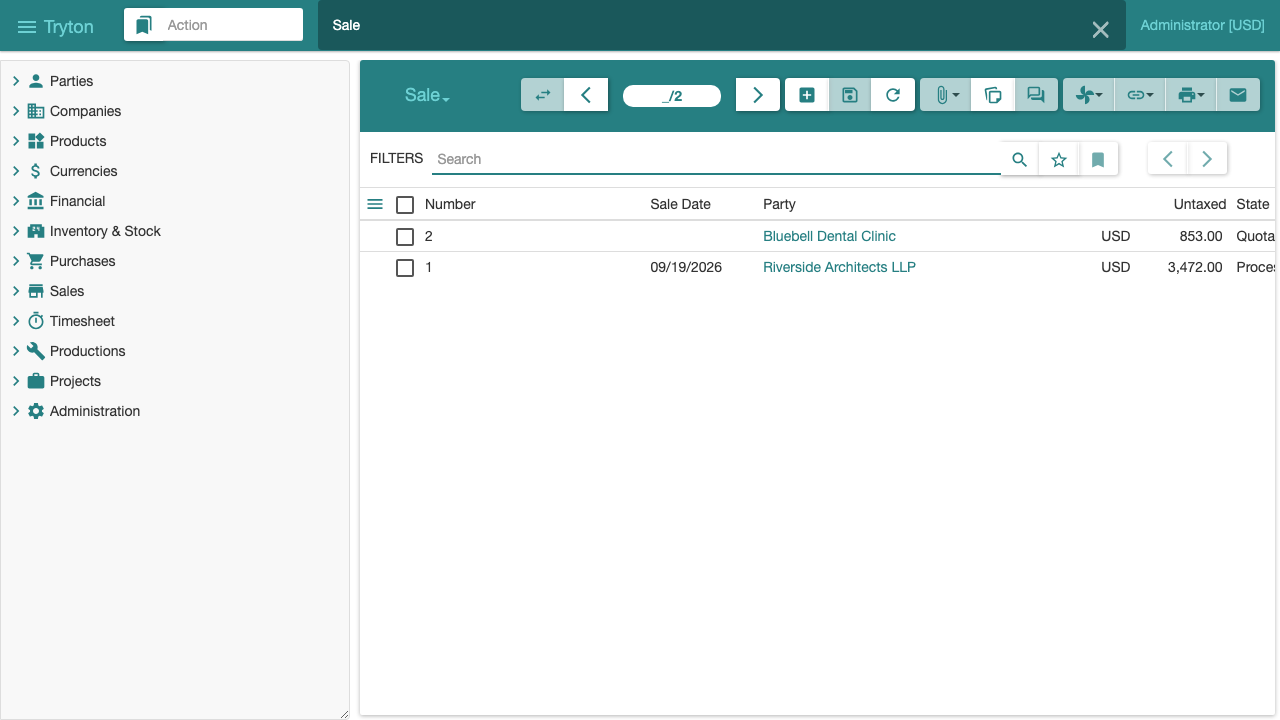The height and width of the screenshot is (720, 1280).
Task: Open the Print icon menu
Action: [x=1191, y=95]
